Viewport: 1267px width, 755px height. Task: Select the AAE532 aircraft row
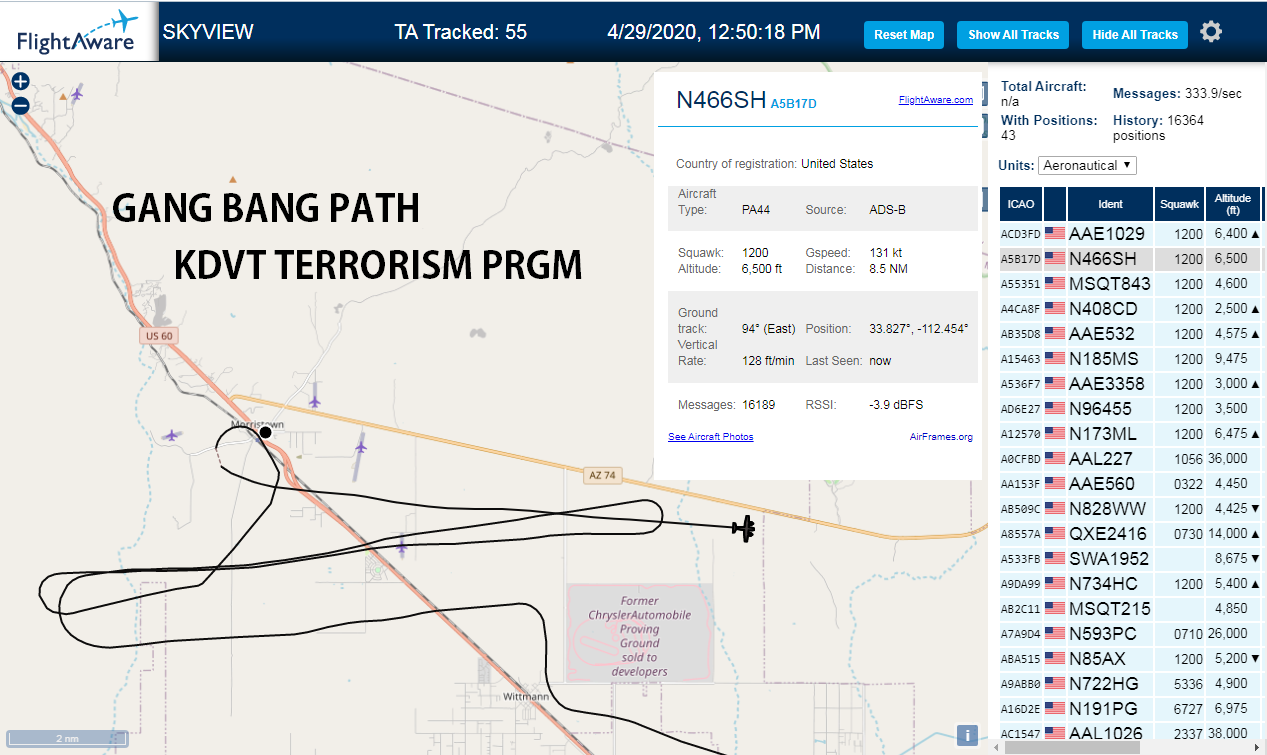point(1129,333)
